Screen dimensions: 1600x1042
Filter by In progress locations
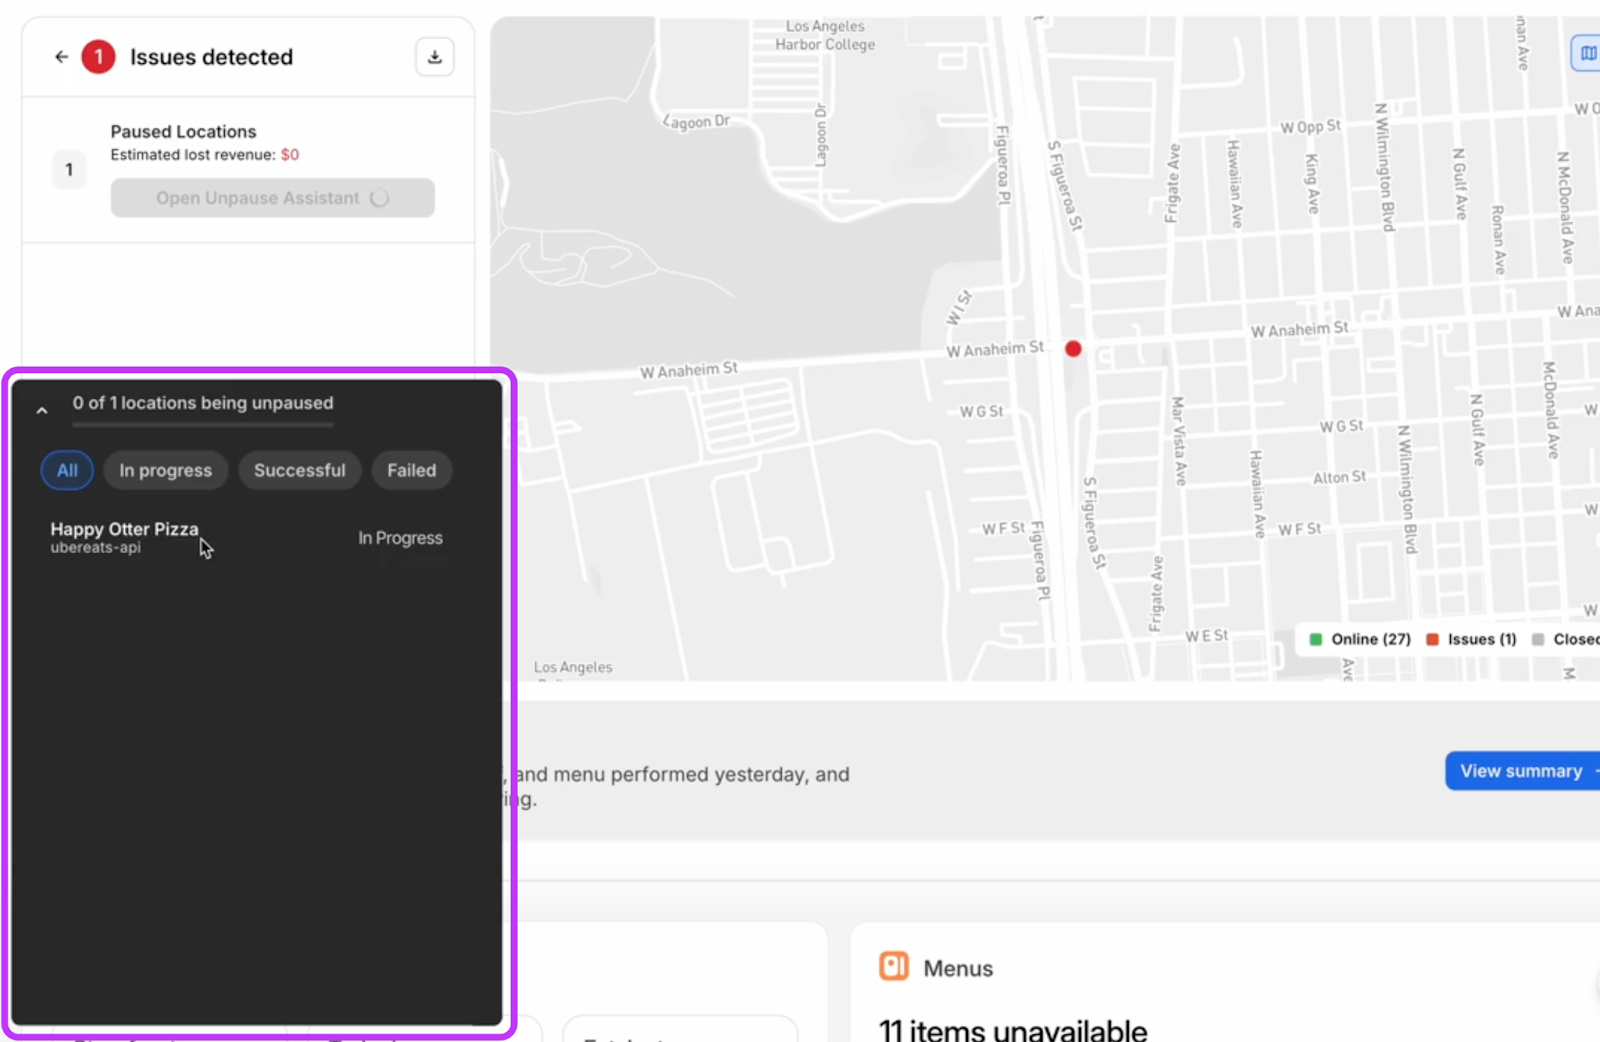coord(165,470)
